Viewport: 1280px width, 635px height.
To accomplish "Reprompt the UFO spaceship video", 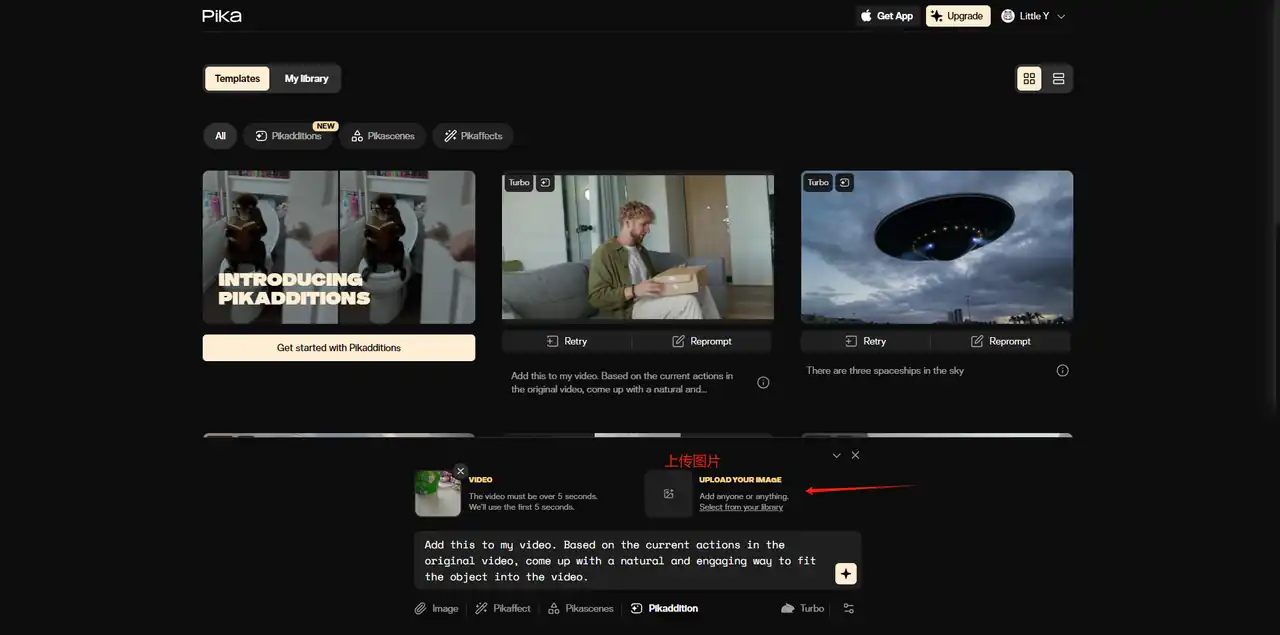I will [1001, 341].
